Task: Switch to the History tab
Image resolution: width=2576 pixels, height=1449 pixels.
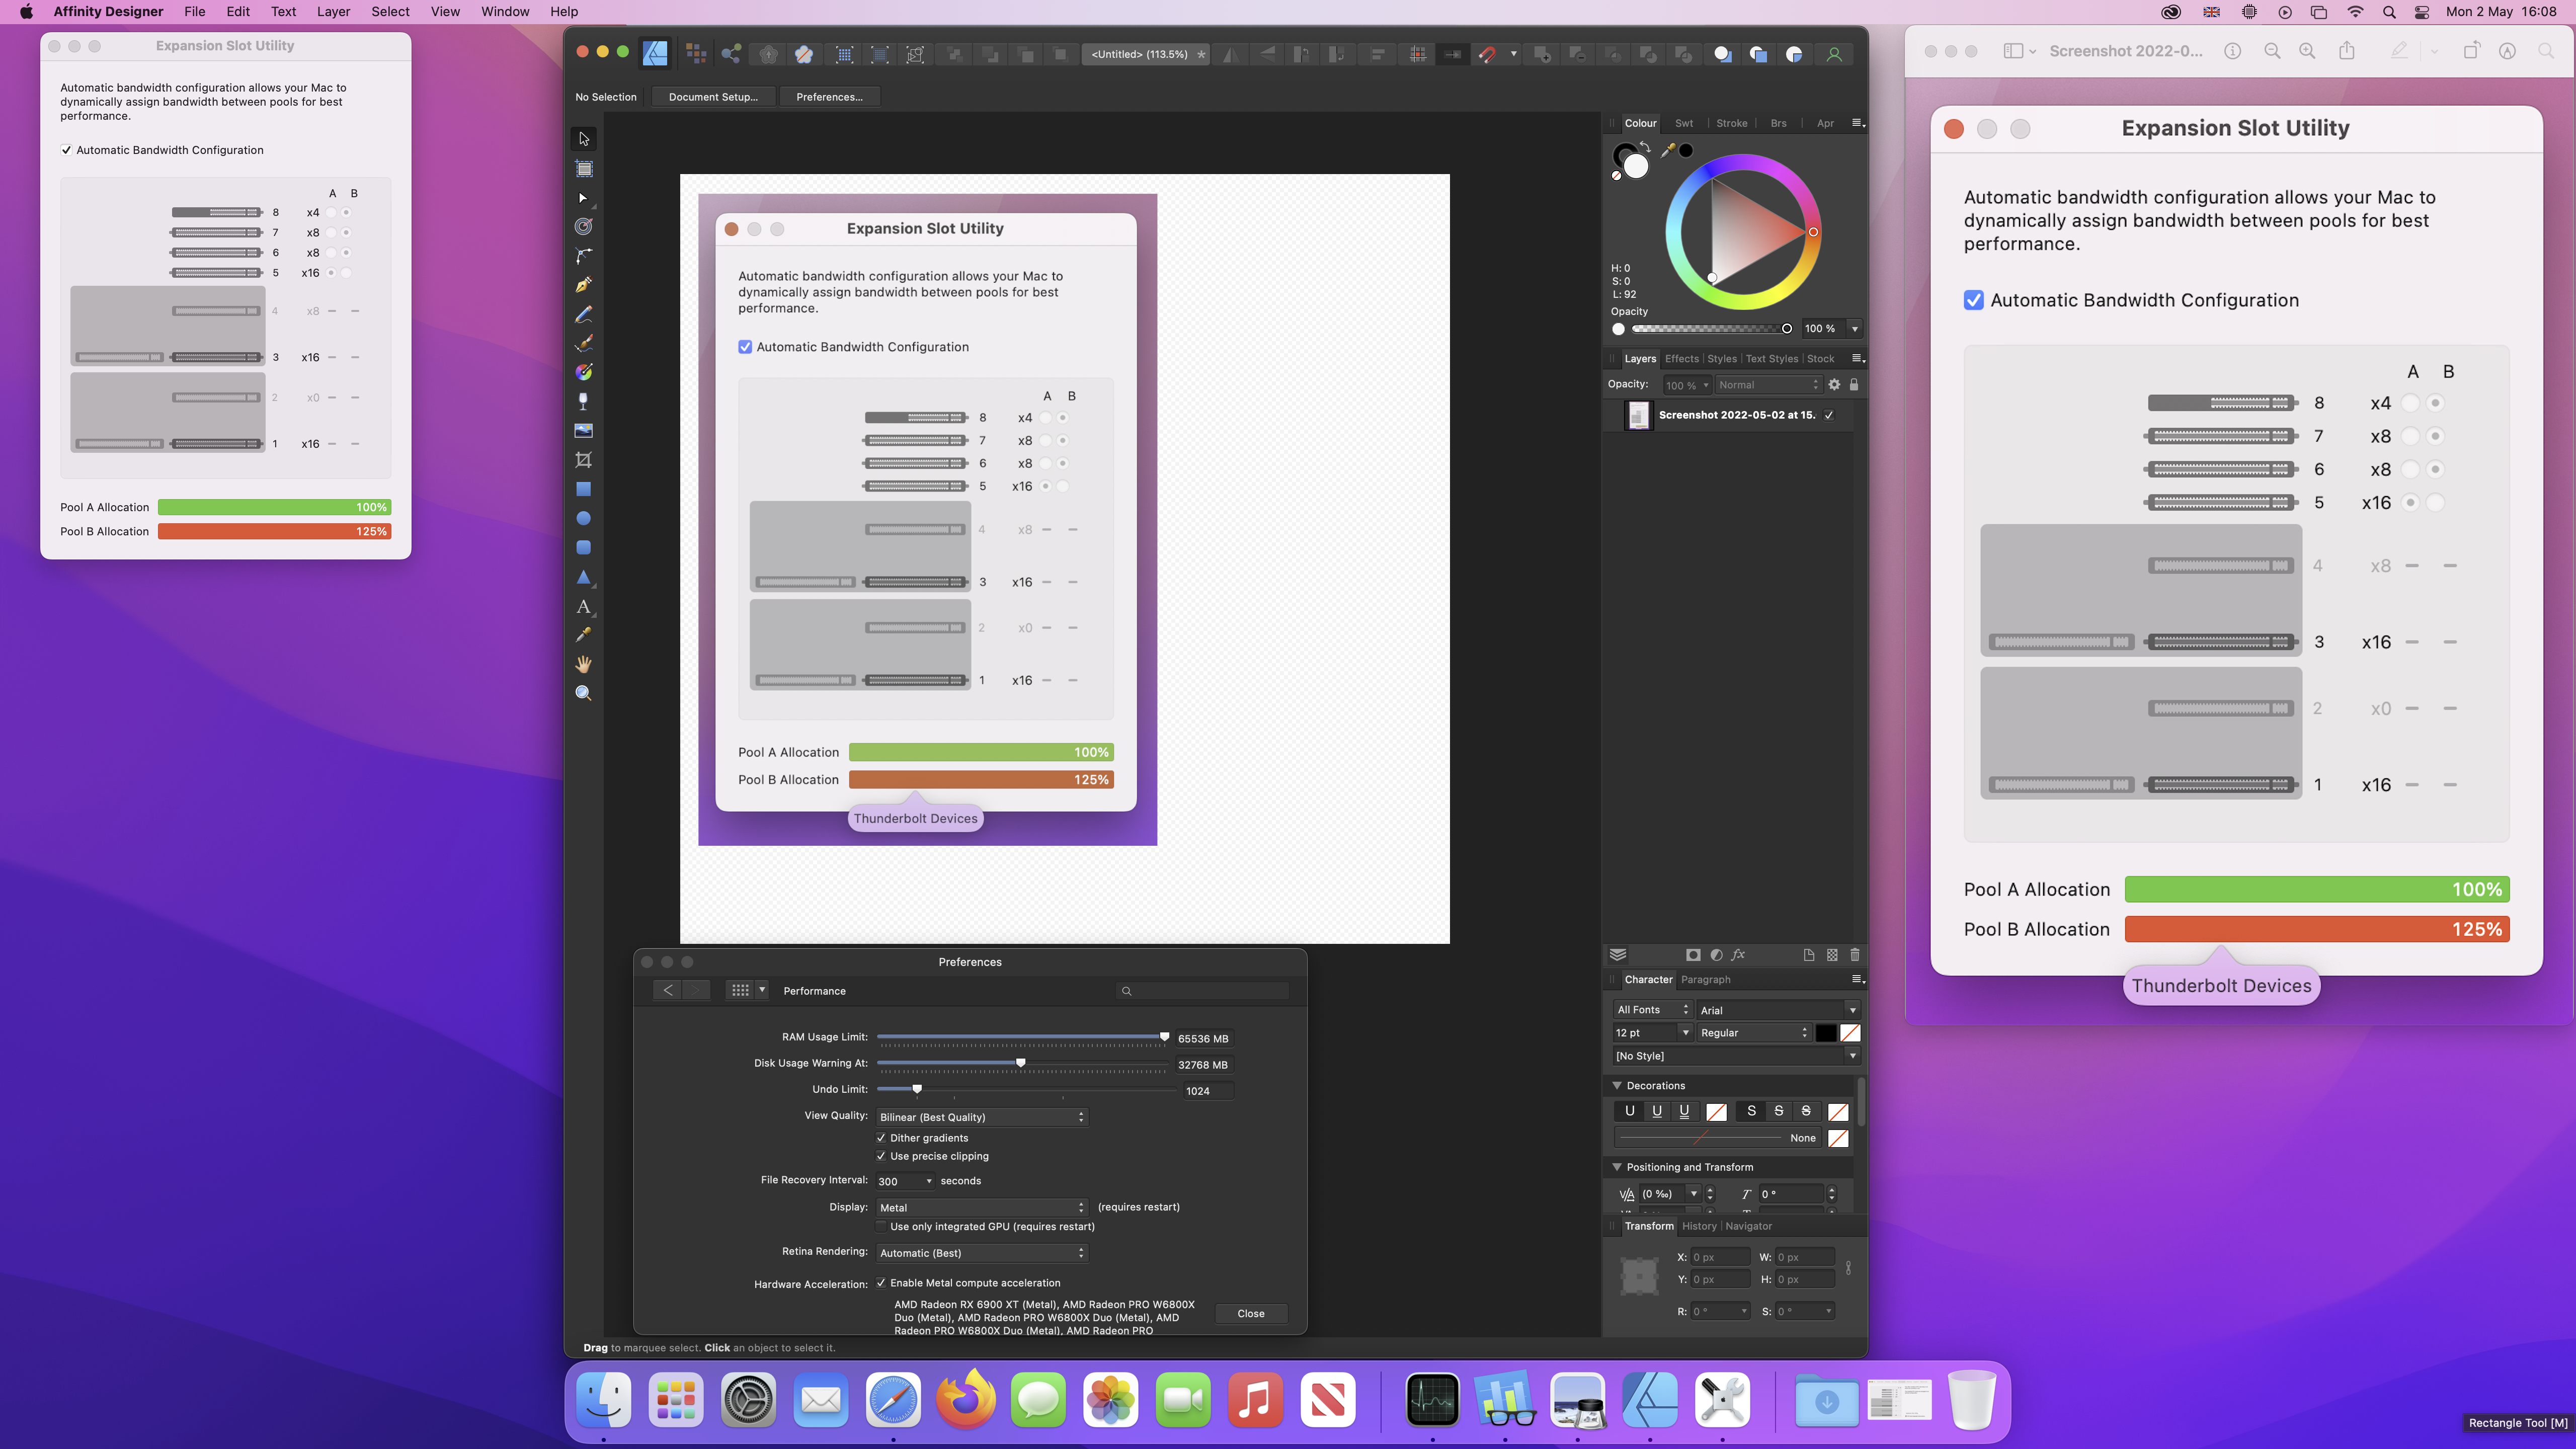Action: (x=1699, y=1226)
